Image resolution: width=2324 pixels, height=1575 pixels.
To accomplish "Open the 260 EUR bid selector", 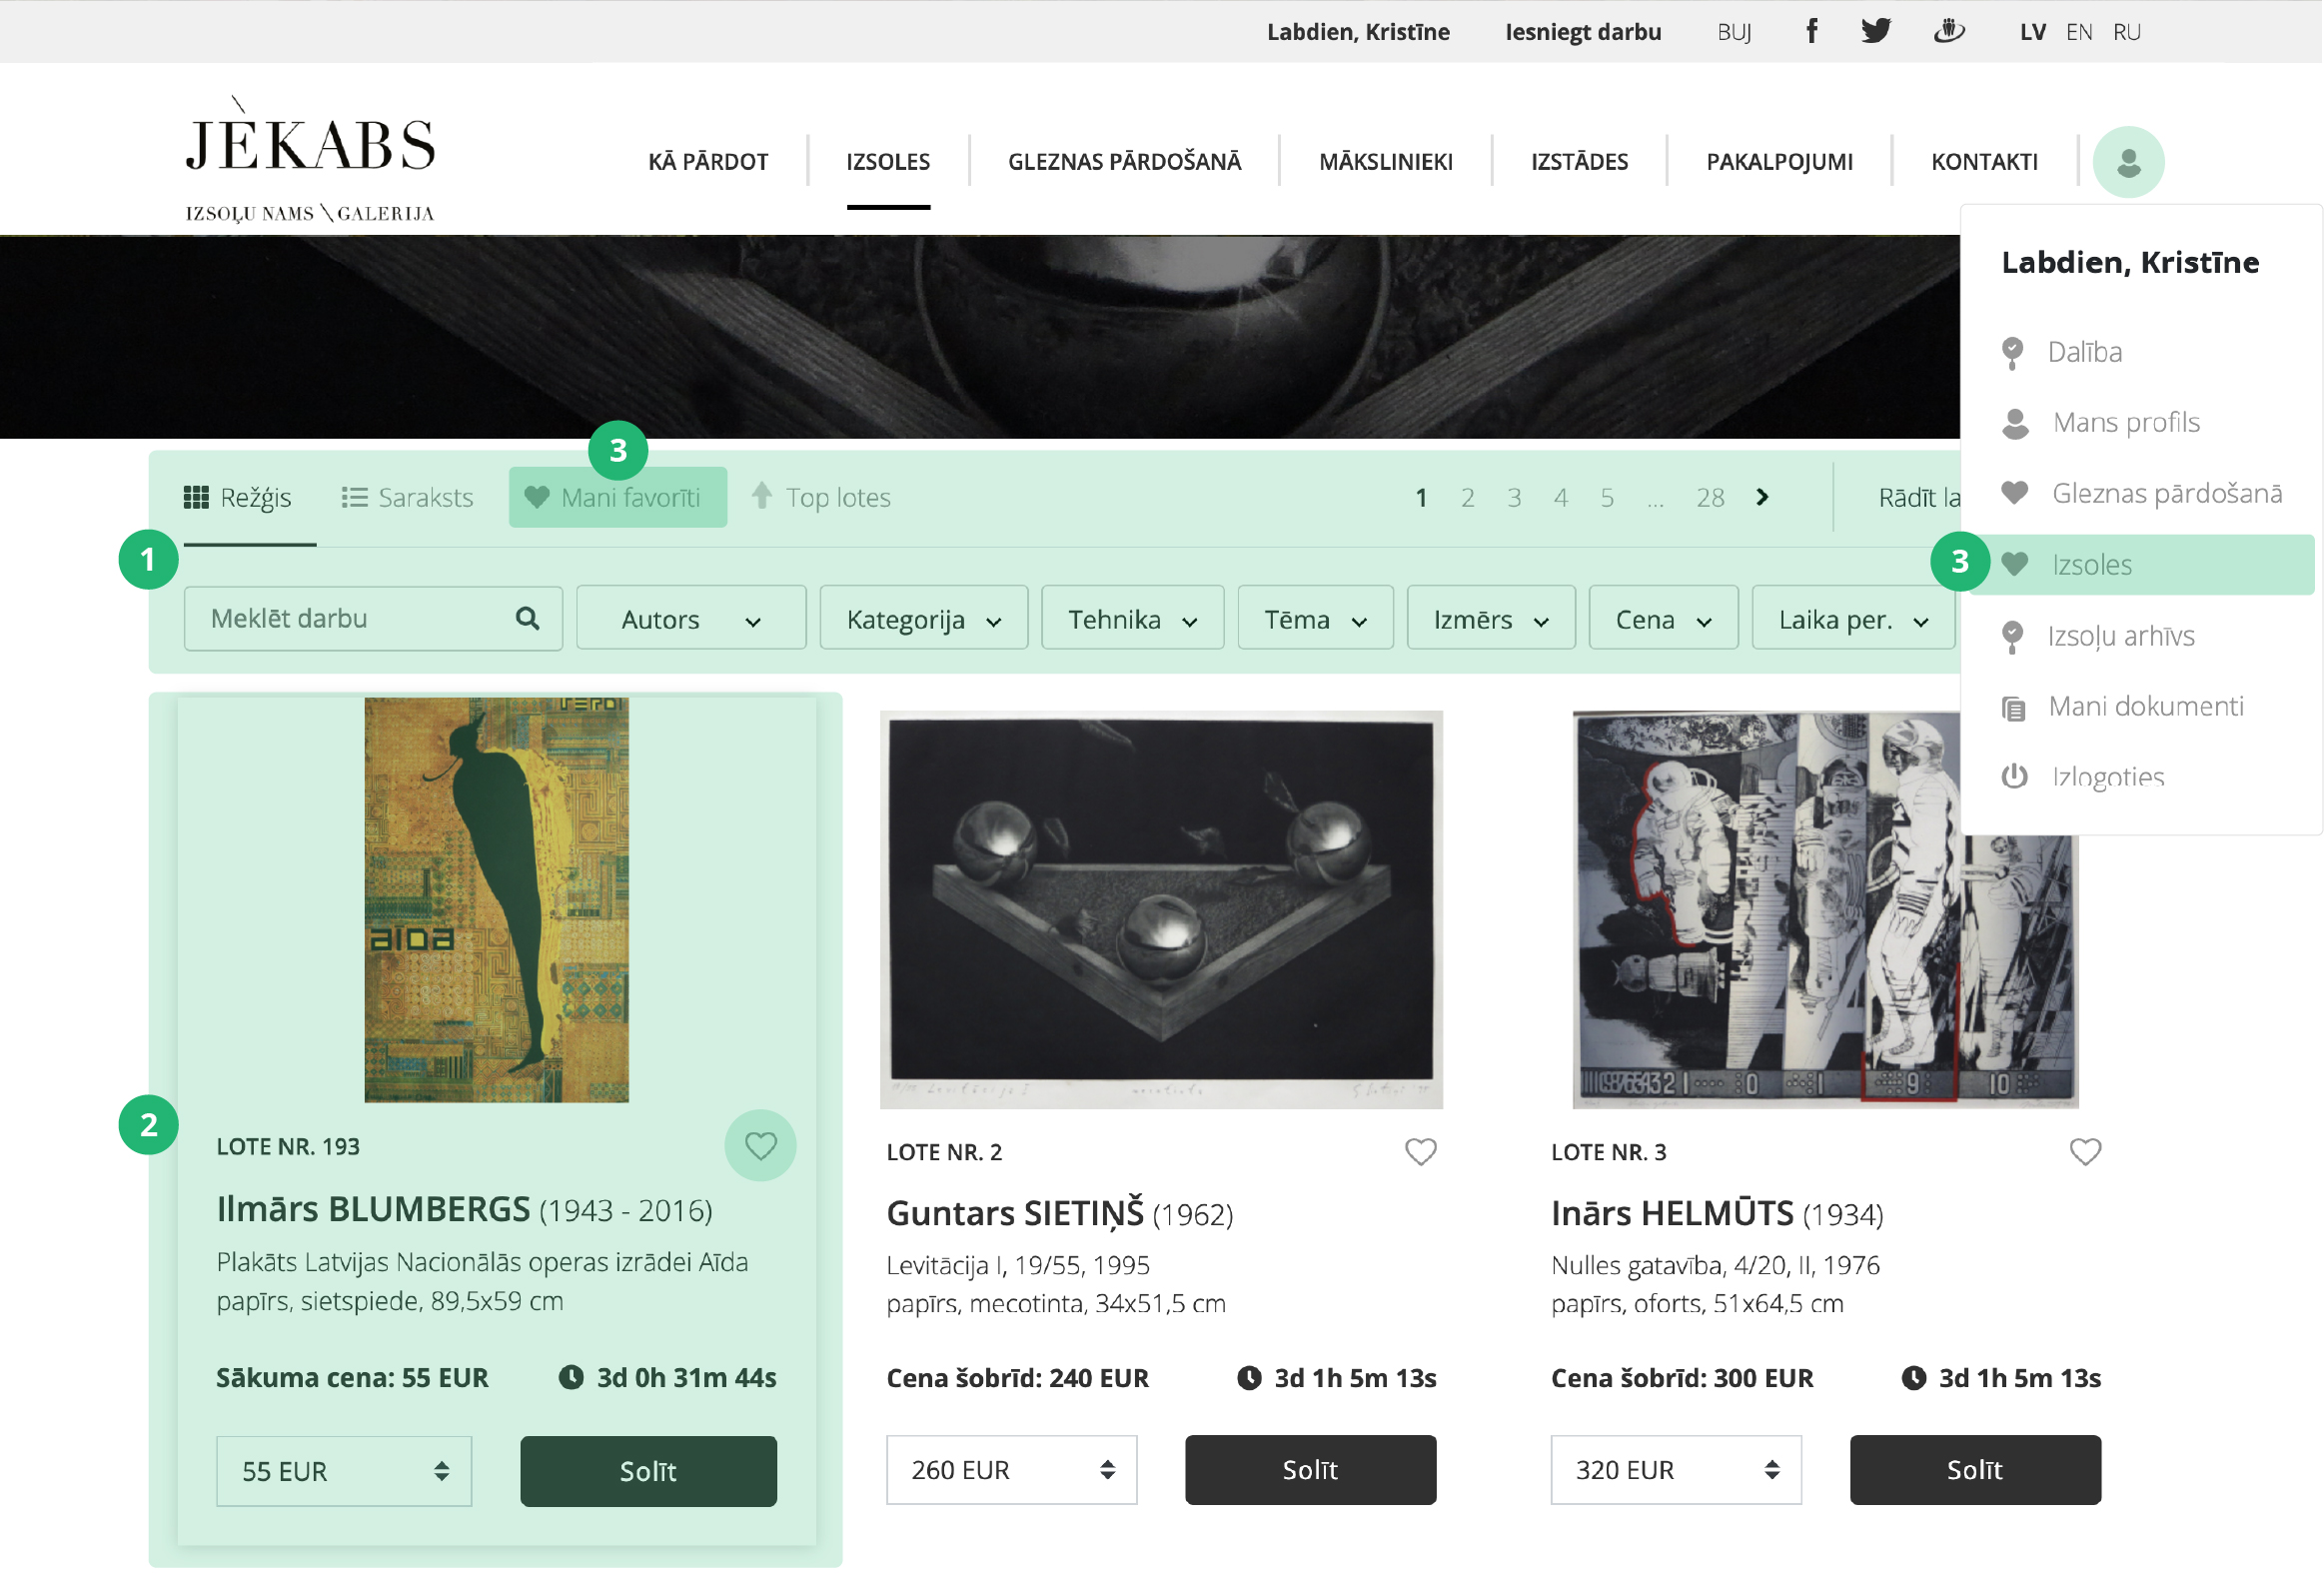I will coord(1011,1470).
